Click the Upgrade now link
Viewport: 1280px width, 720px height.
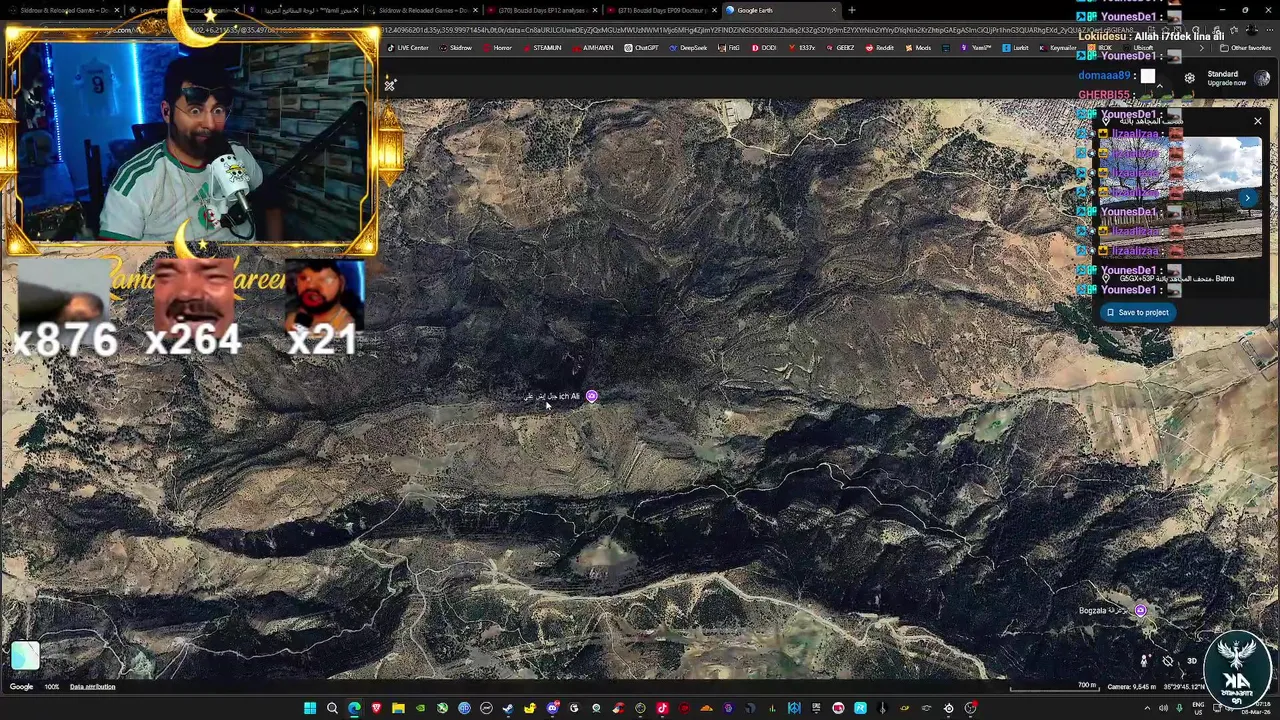point(1226,83)
